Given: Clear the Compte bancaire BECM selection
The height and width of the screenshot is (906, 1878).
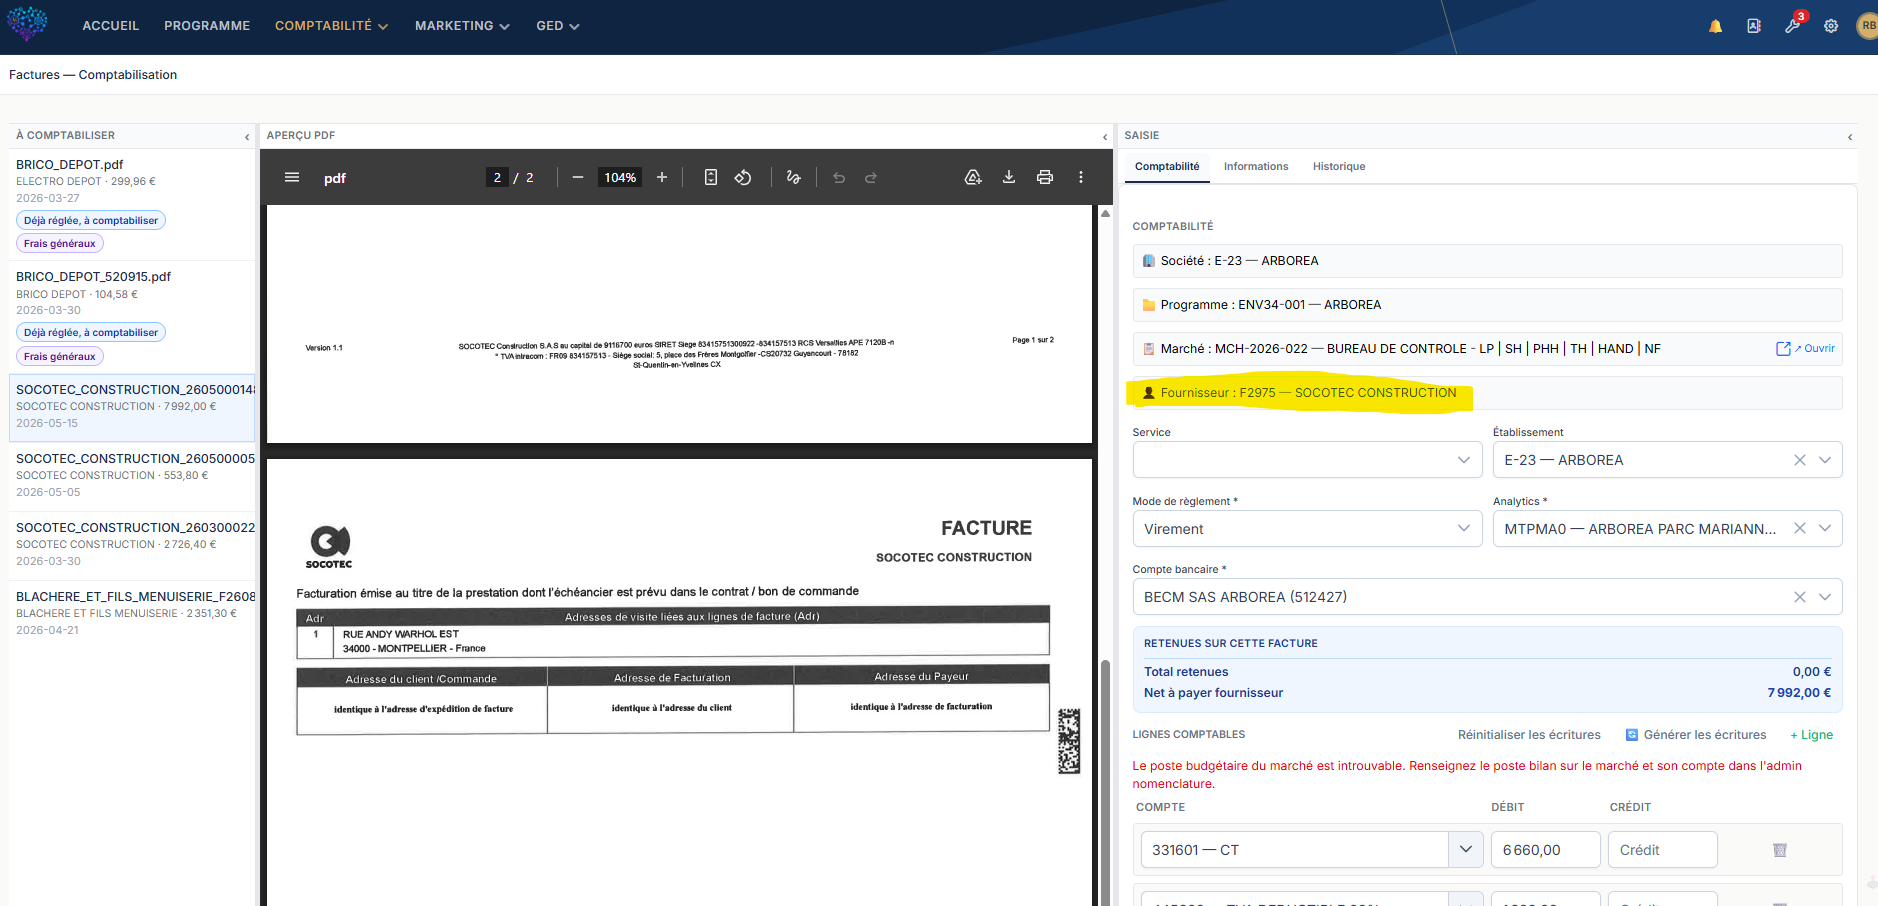Looking at the screenshot, I should point(1800,597).
